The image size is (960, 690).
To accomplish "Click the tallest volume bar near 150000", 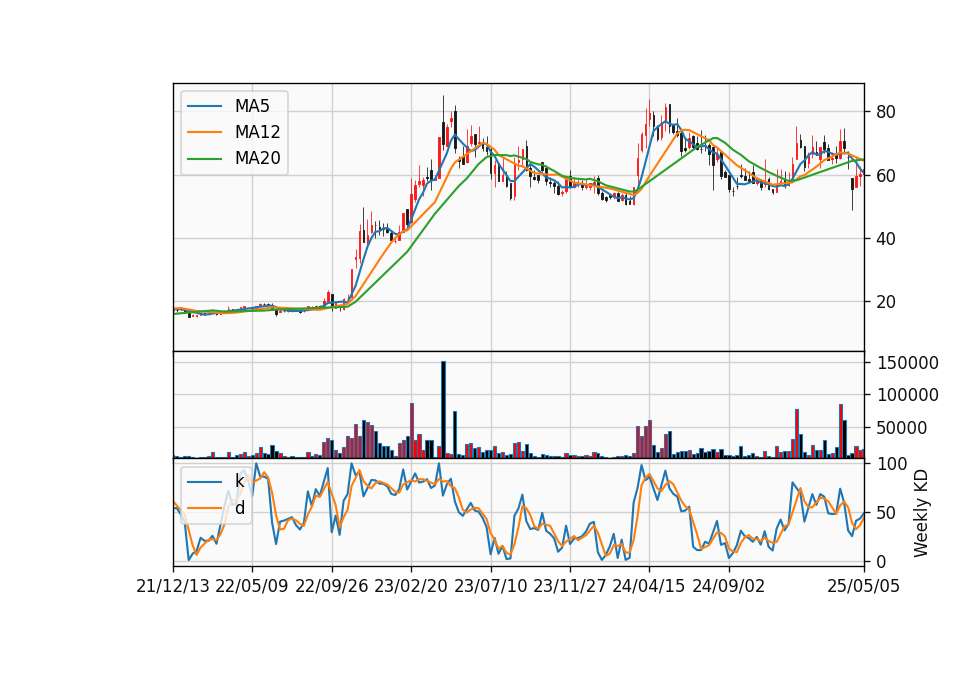I will pos(443,410).
